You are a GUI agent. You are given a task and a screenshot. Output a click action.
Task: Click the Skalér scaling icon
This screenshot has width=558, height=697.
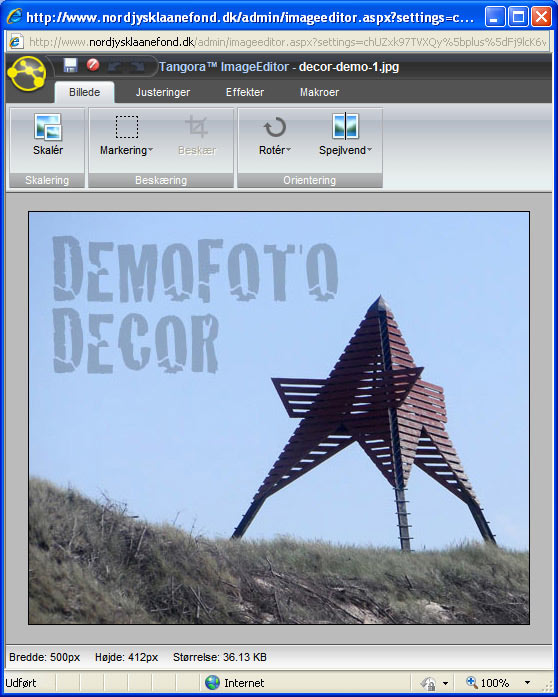coord(48,127)
